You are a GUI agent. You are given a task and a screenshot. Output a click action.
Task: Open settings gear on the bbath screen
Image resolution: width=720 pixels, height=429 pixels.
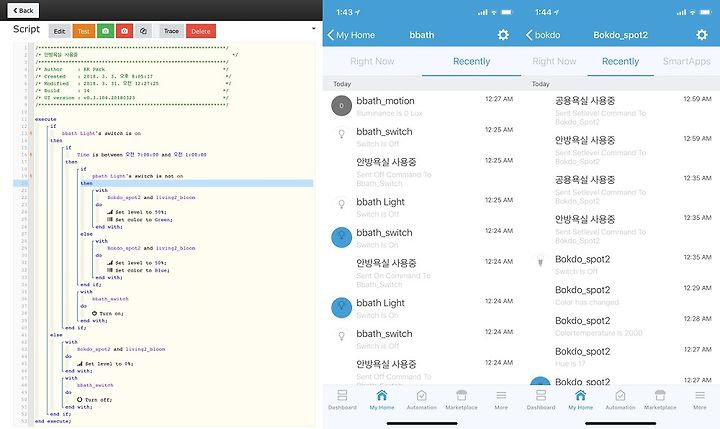coord(503,35)
